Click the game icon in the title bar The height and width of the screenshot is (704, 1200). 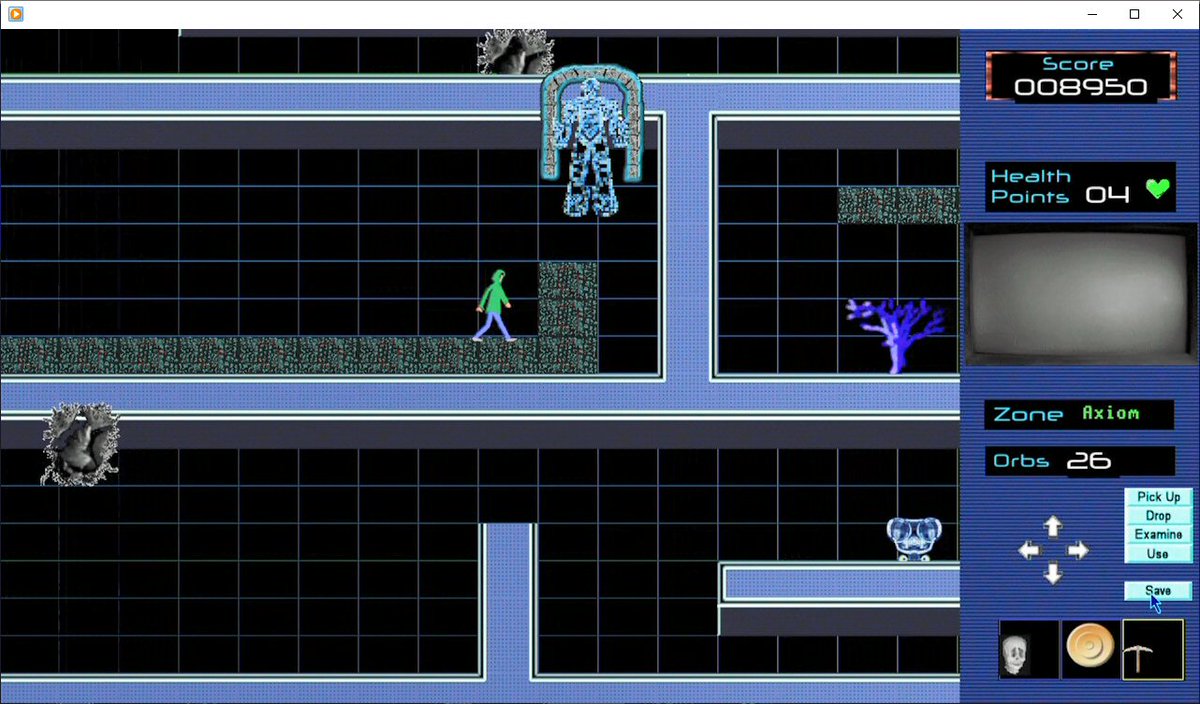14,14
